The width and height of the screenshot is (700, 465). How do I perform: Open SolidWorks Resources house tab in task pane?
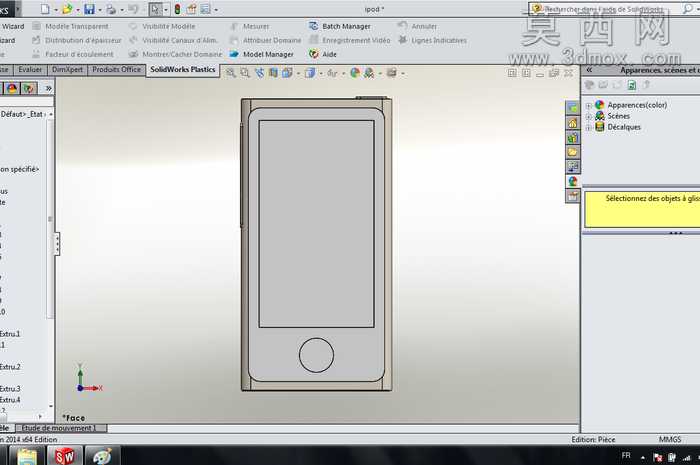(x=573, y=123)
